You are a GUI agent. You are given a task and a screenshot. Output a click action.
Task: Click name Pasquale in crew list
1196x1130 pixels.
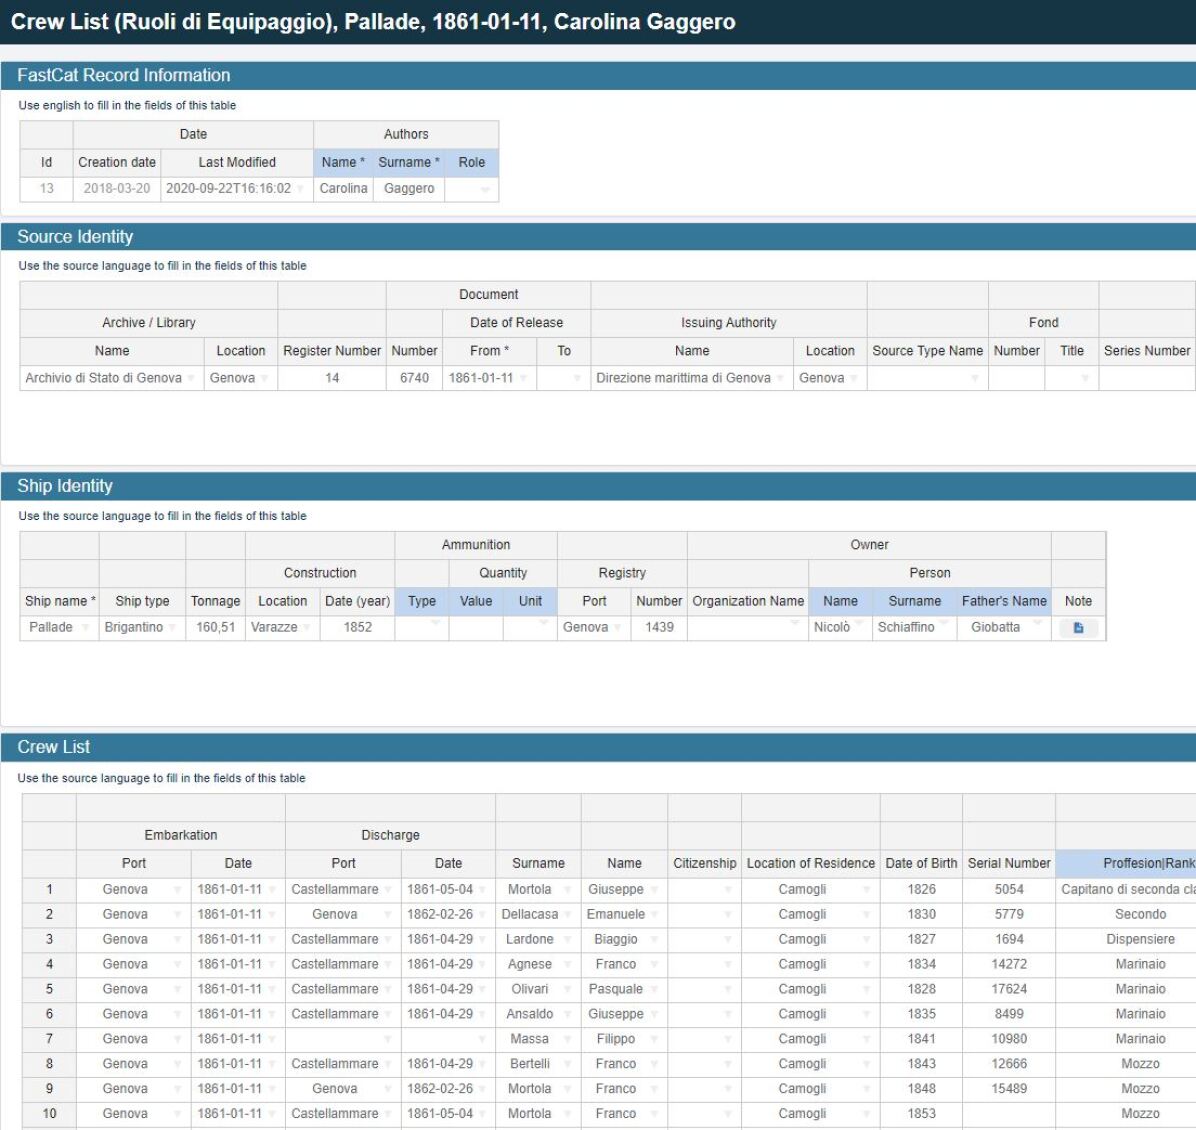tap(616, 989)
